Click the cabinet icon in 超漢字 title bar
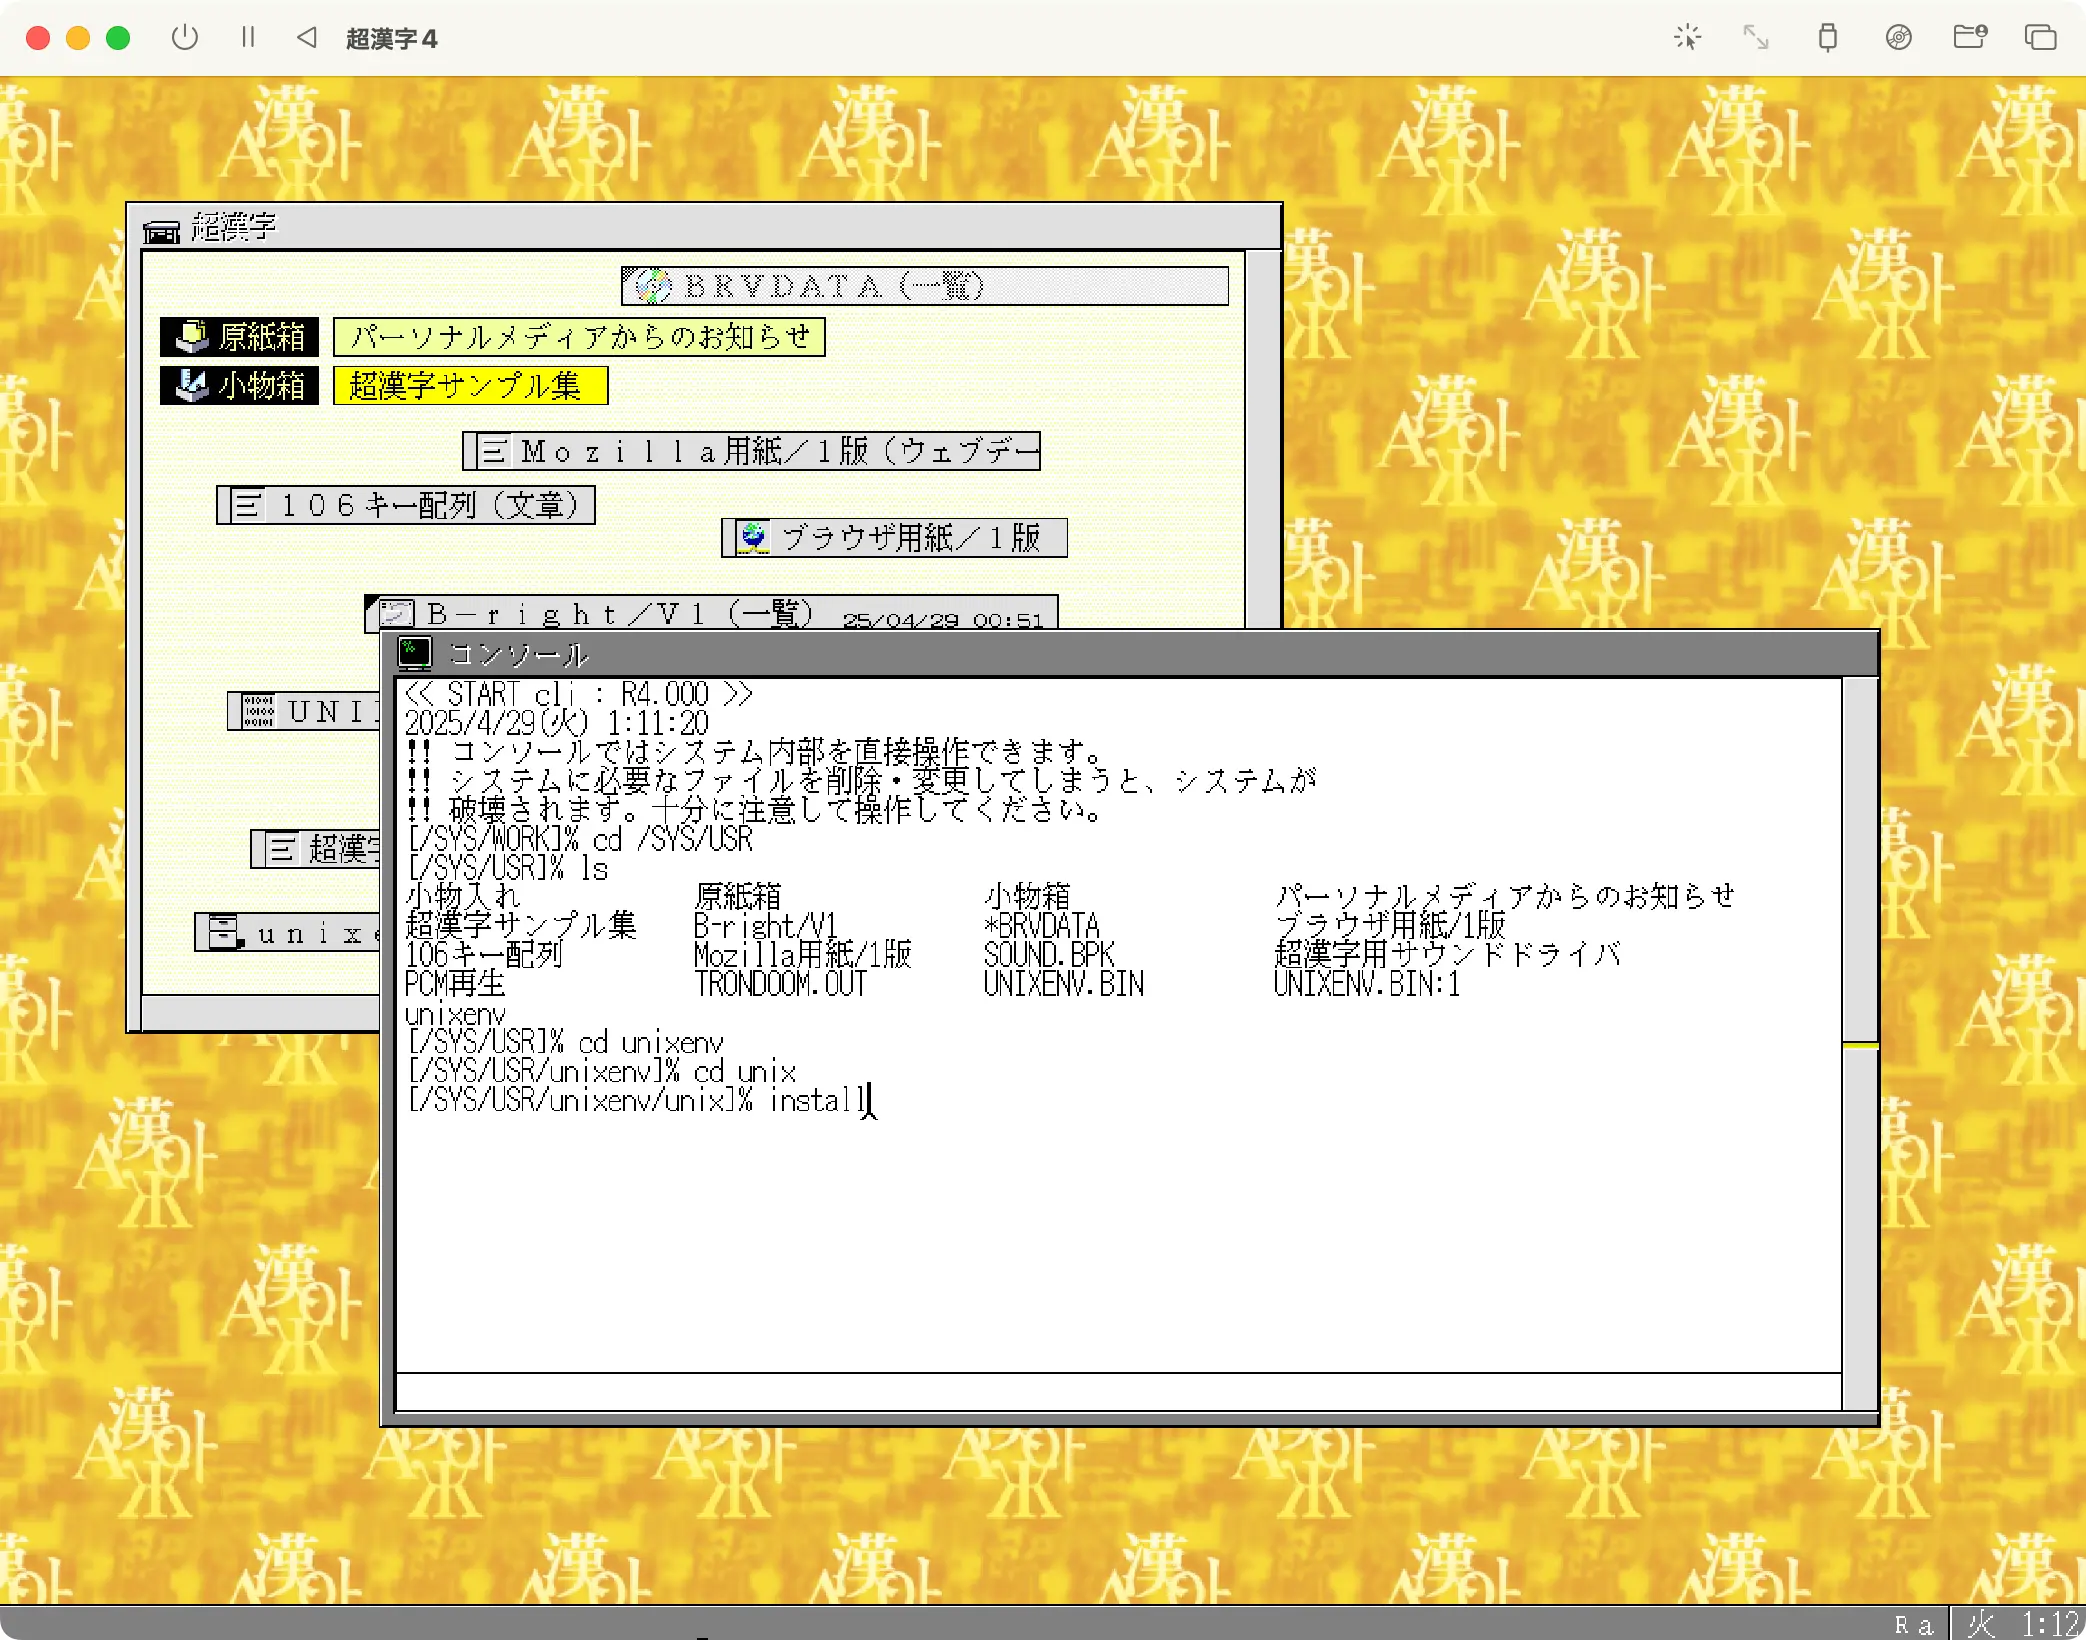Image resolution: width=2086 pixels, height=1640 pixels. pyautogui.click(x=161, y=231)
